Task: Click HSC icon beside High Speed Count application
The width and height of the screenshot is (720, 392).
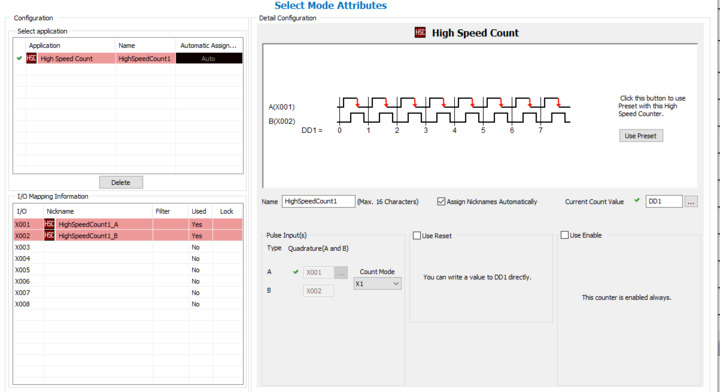Action: pyautogui.click(x=31, y=58)
